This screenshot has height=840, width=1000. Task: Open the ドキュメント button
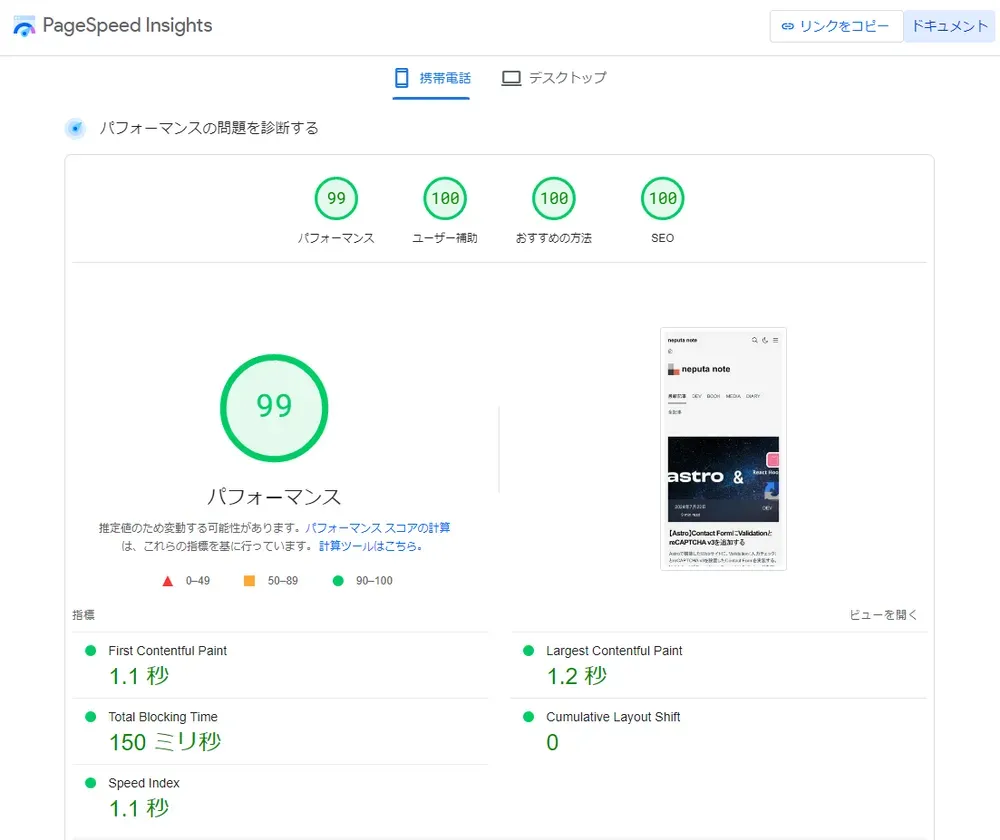(x=949, y=27)
